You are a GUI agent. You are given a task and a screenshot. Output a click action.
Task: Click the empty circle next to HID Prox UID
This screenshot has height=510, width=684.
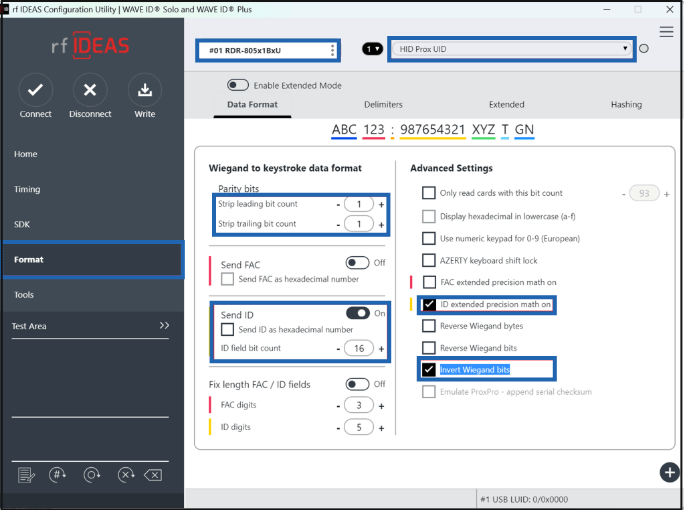(644, 48)
